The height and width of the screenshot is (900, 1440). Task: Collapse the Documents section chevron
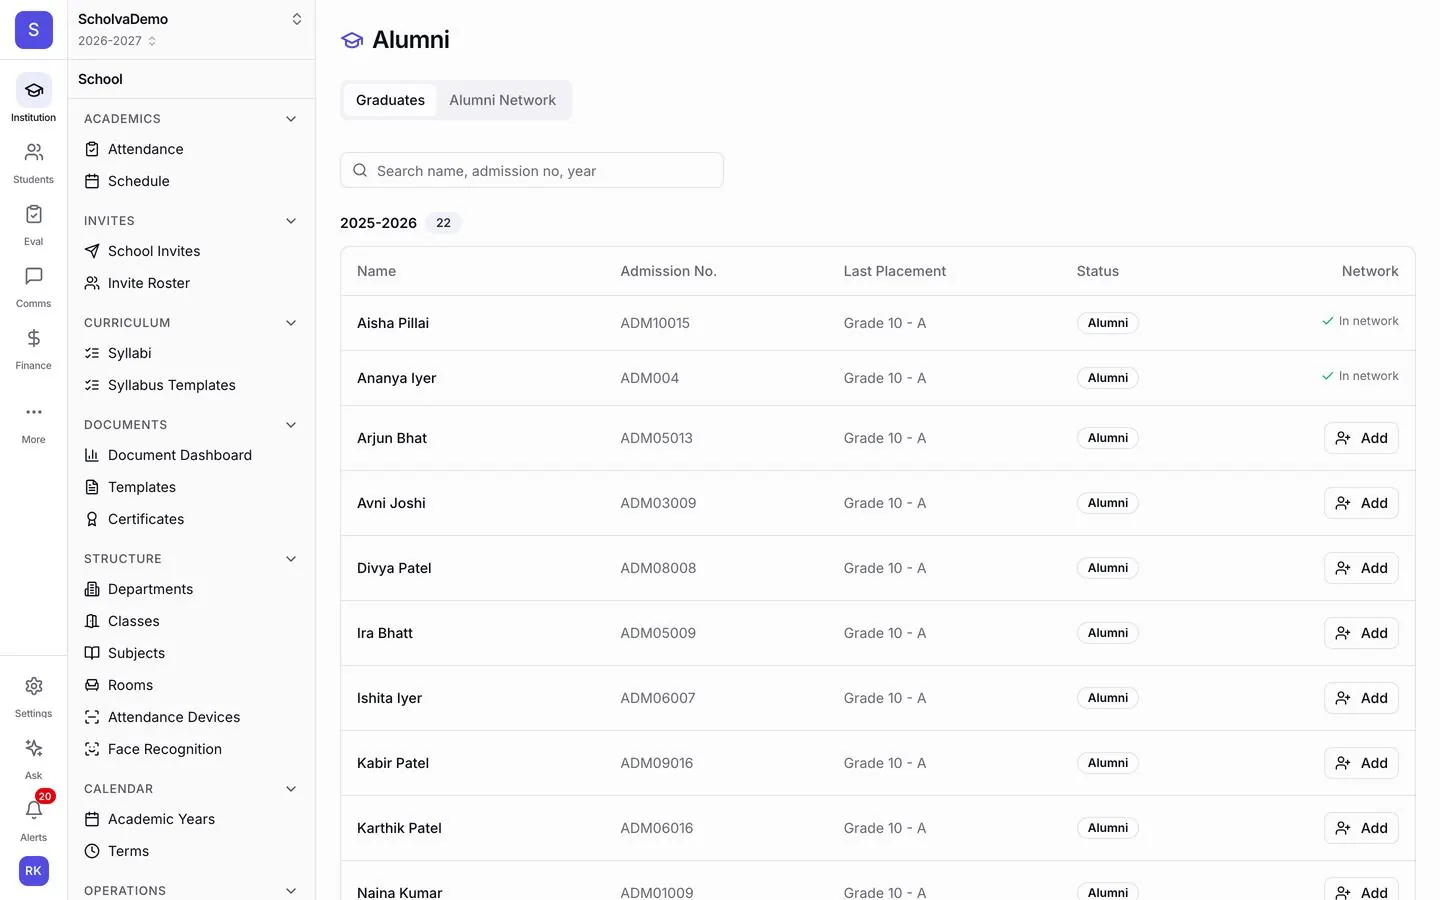click(291, 425)
